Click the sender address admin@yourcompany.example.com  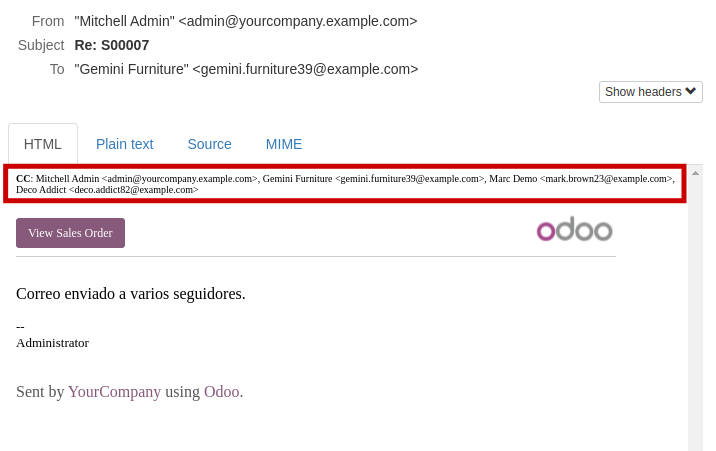[298, 21]
